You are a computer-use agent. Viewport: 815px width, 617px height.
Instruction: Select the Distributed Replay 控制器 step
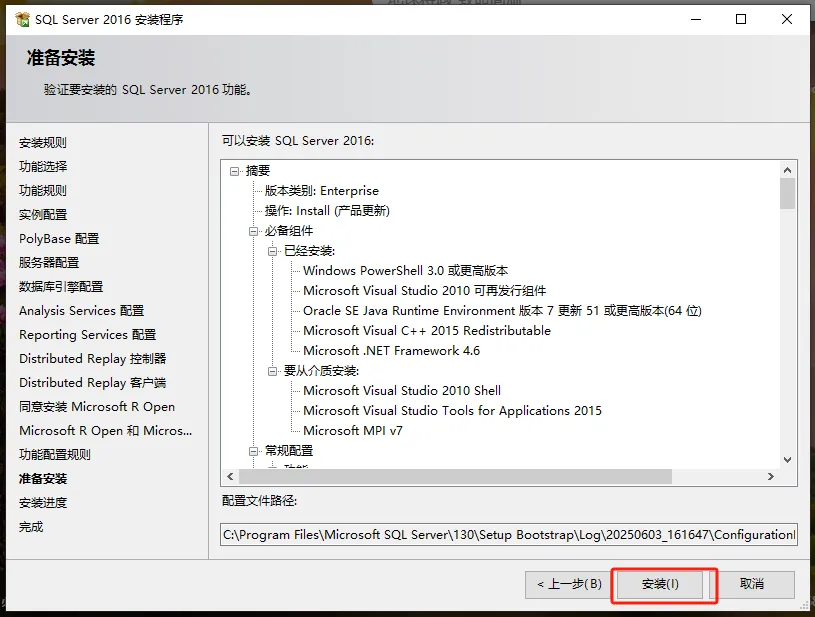tap(93, 359)
